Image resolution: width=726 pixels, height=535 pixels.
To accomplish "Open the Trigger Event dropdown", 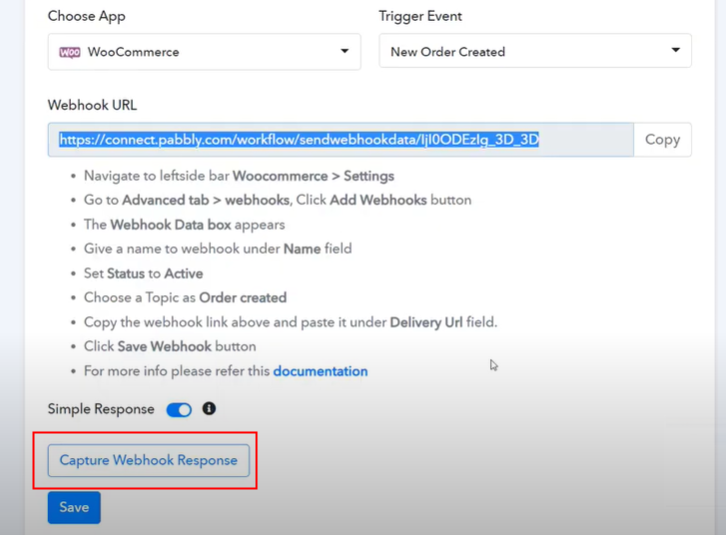I will coord(535,50).
